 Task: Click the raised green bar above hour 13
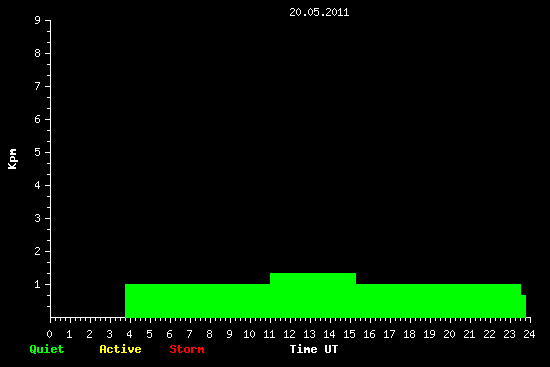tap(313, 278)
